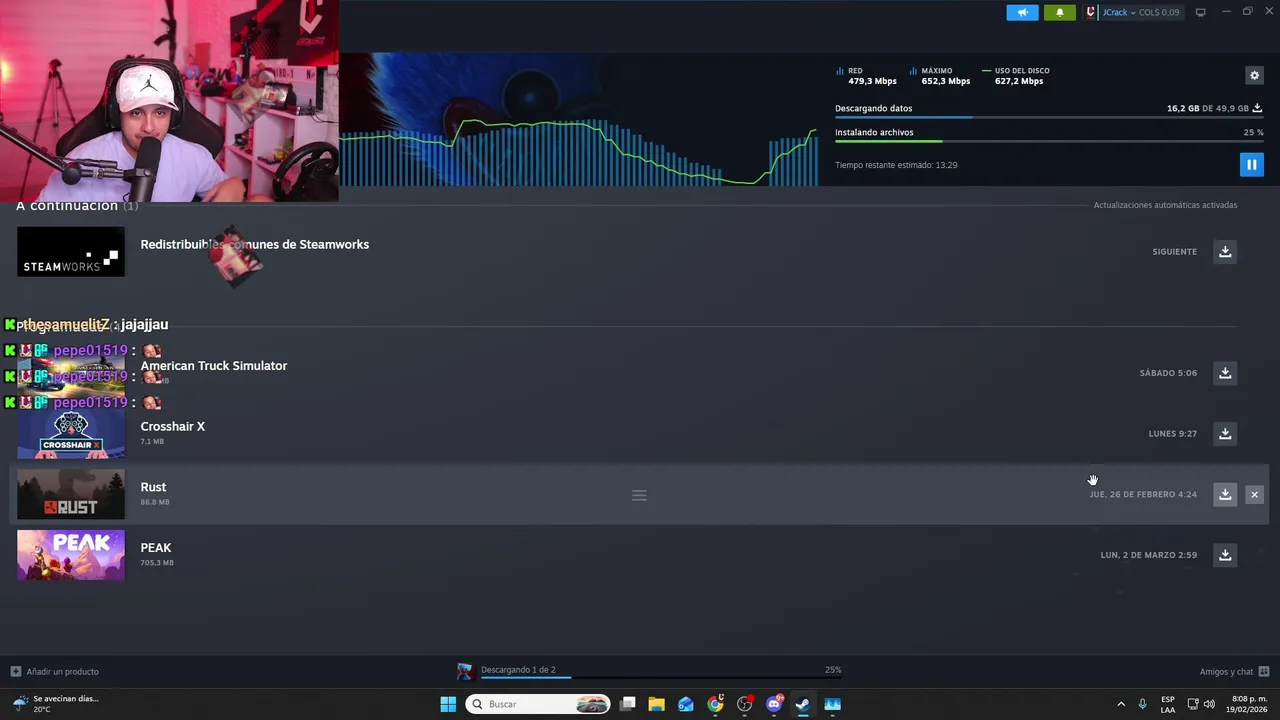Switch the ESP LAA input language

[1168, 704]
